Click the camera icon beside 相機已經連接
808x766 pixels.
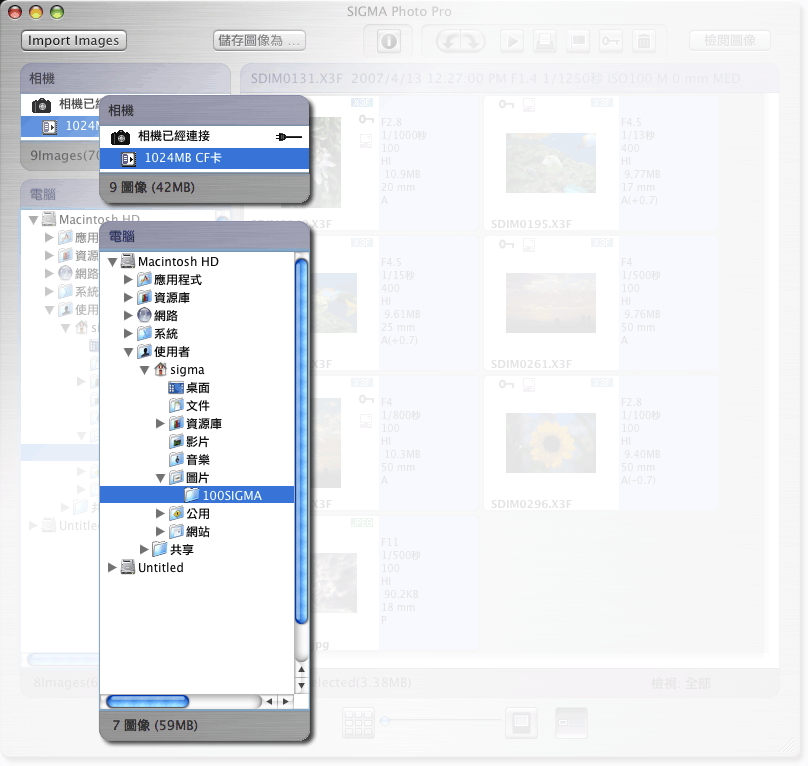[x=121, y=137]
